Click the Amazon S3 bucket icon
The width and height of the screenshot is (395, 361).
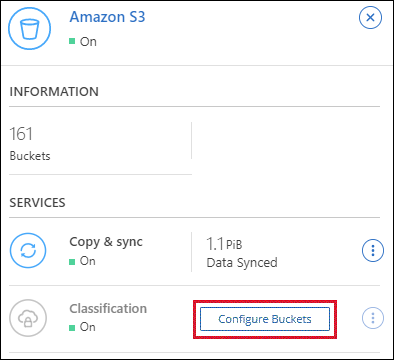tap(29, 29)
